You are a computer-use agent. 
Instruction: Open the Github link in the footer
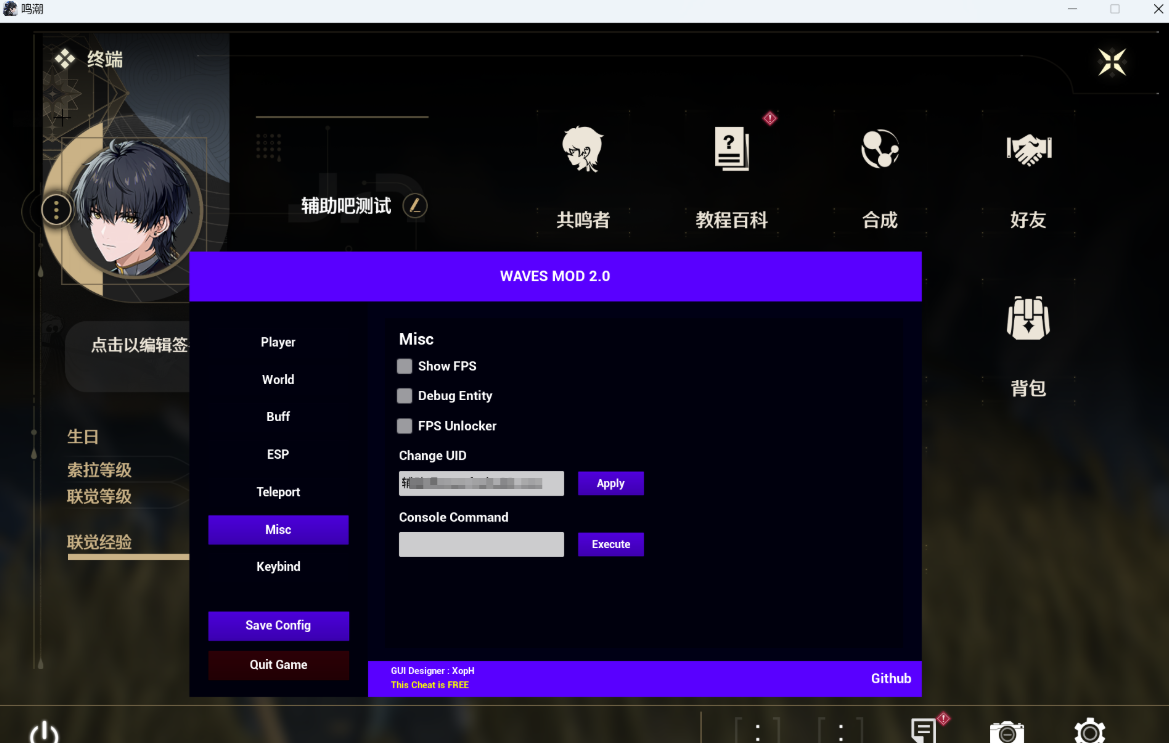coord(890,678)
